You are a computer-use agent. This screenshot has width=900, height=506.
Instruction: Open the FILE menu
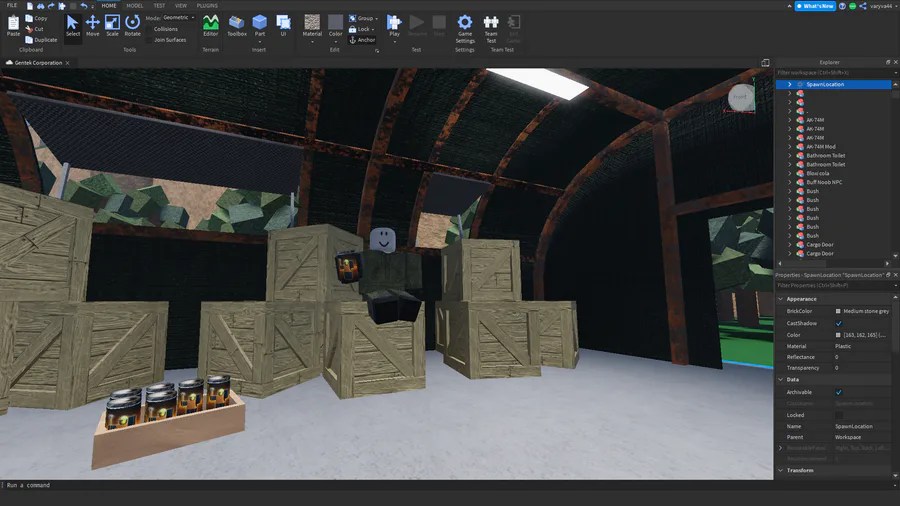point(11,6)
